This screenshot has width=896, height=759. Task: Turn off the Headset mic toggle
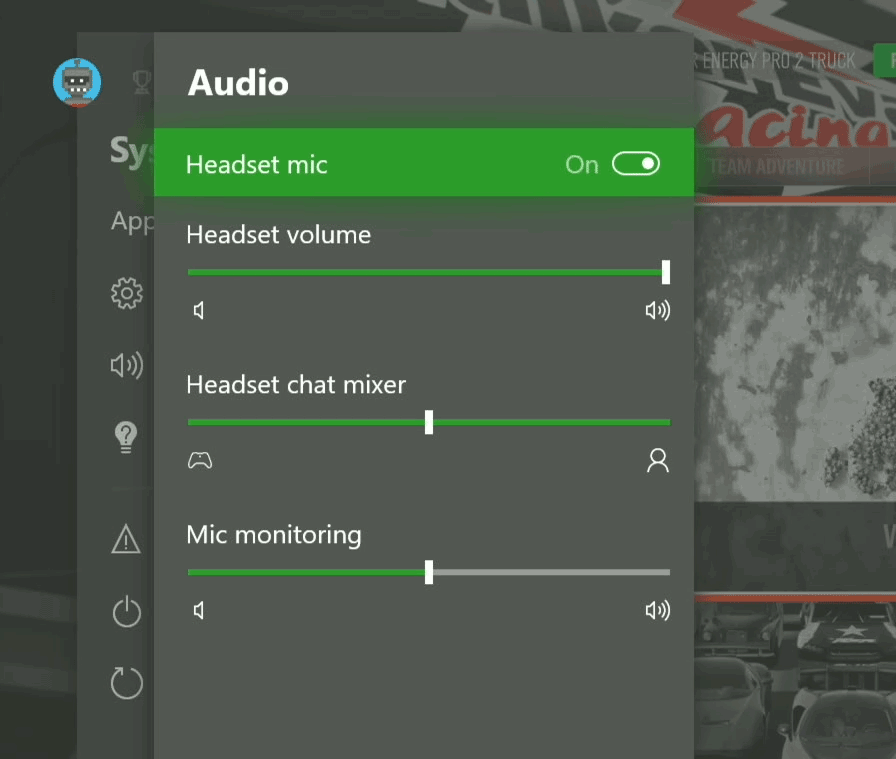coord(636,164)
